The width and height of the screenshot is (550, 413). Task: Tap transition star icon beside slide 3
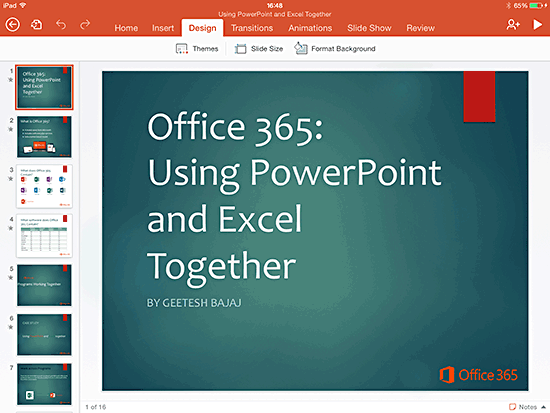click(x=11, y=179)
